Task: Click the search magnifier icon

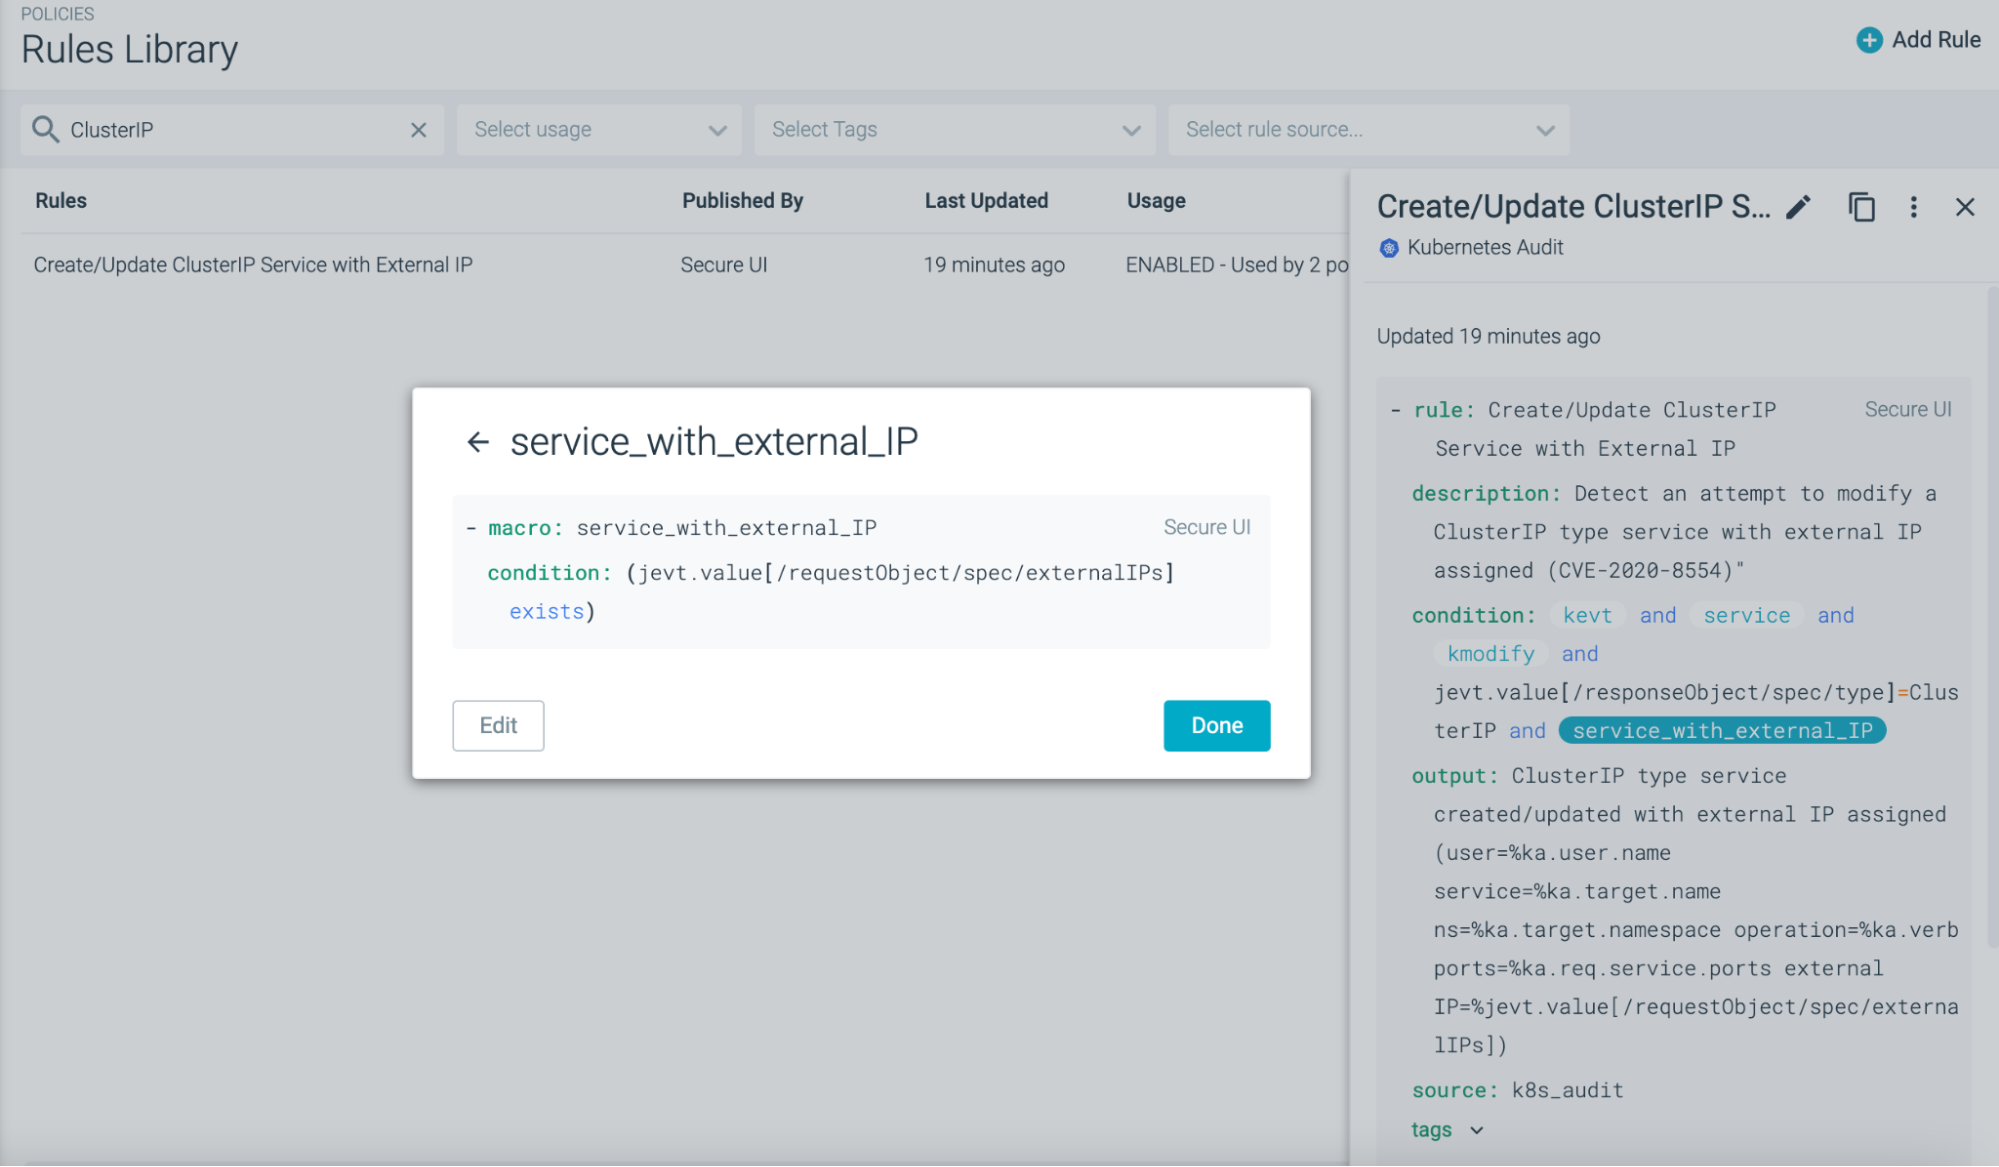Action: pyautogui.click(x=45, y=129)
